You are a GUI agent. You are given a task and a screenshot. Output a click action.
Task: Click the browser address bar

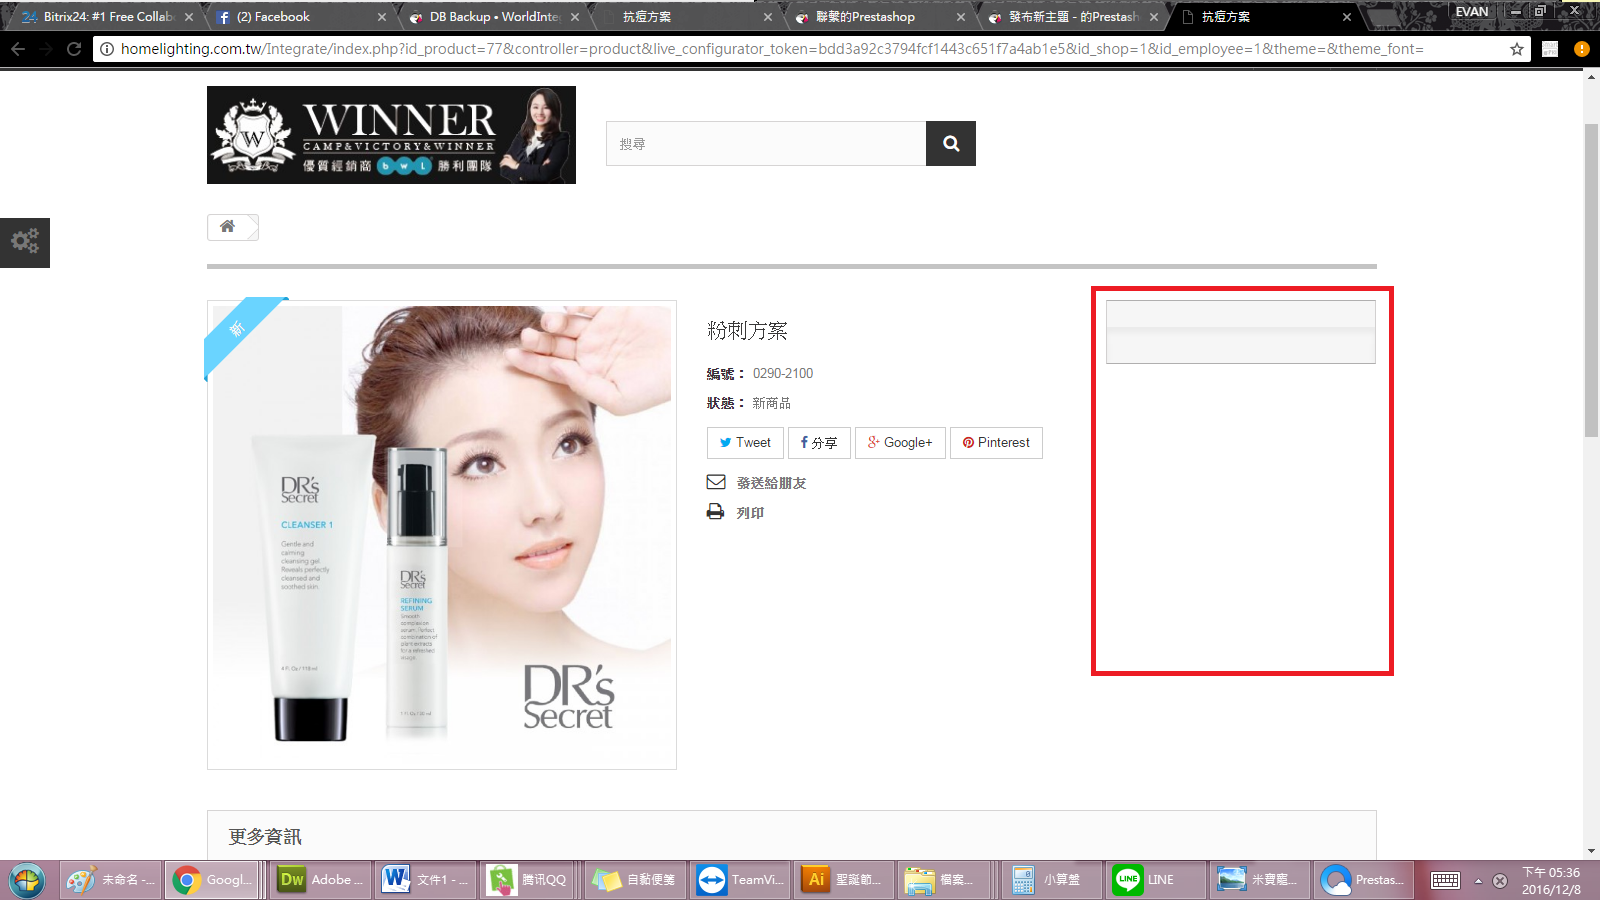click(810, 49)
